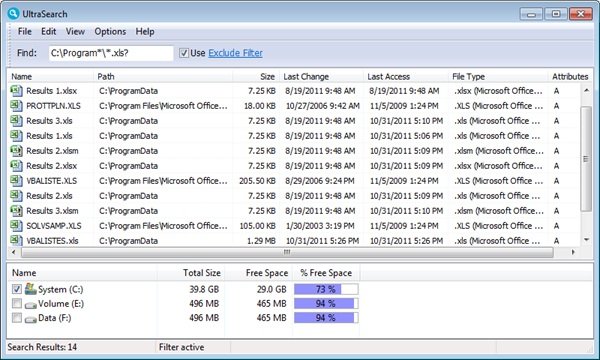Click the PROTTPLN.XLS file icon
Image resolution: width=600 pixels, height=360 pixels.
[16, 106]
